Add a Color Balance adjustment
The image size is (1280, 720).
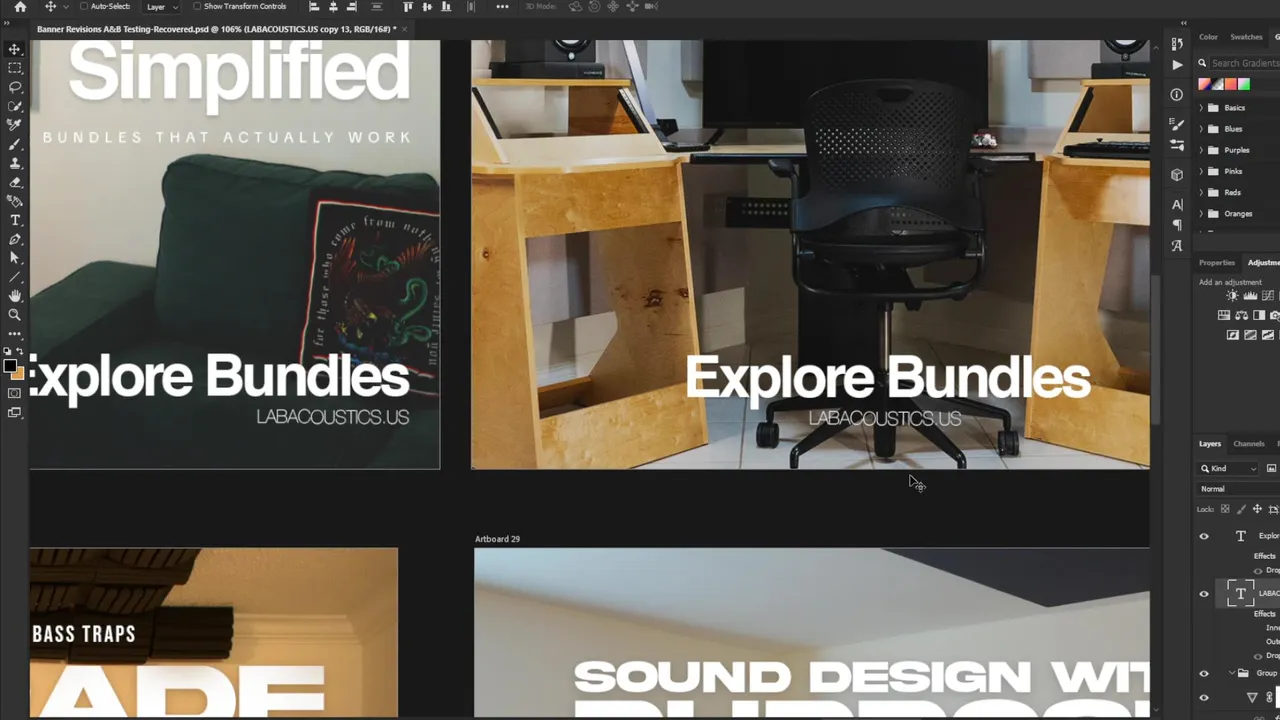click(1241, 315)
